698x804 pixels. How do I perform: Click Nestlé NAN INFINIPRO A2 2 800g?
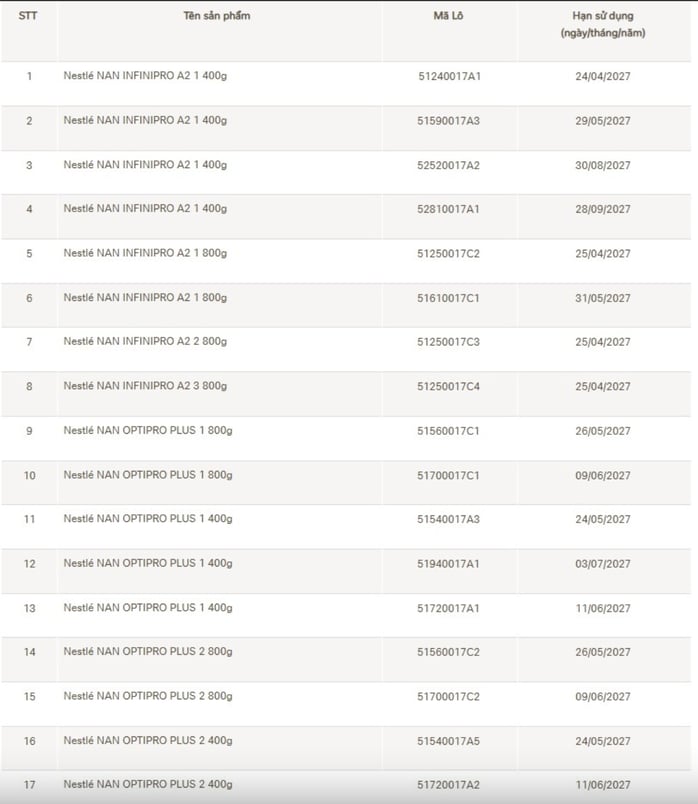click(145, 342)
